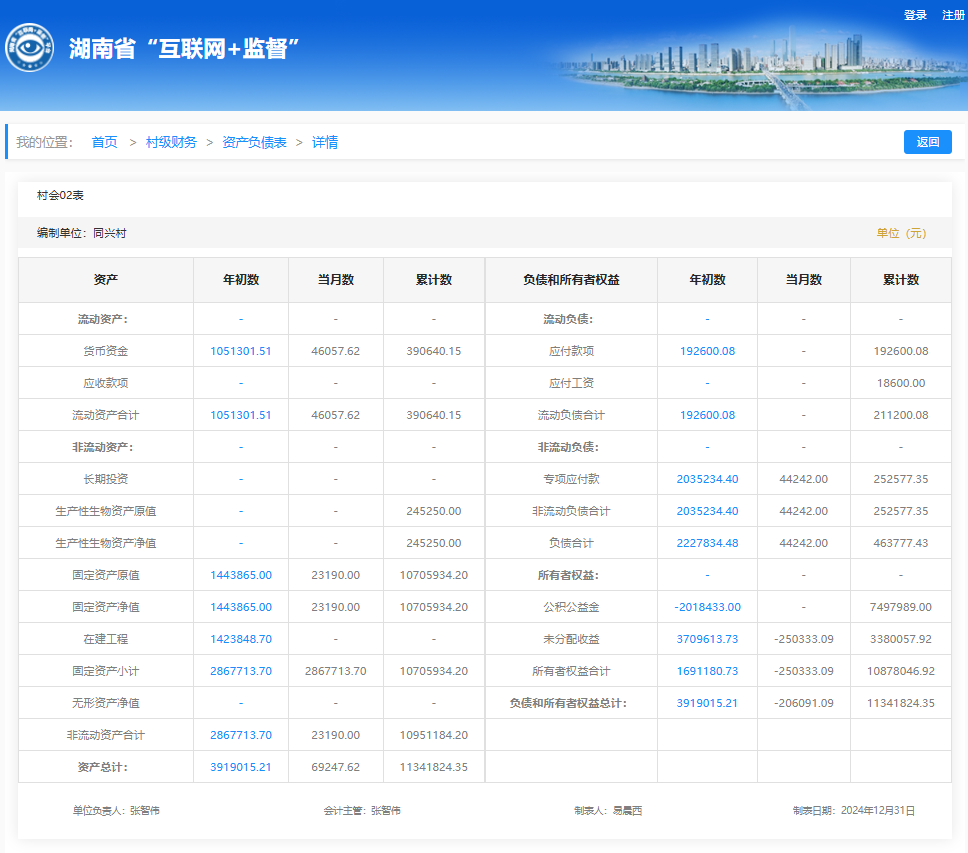Screen dimensions: 968x853
Task: Open 专项应付款 year-start value 2035234.40
Action: coord(707,479)
